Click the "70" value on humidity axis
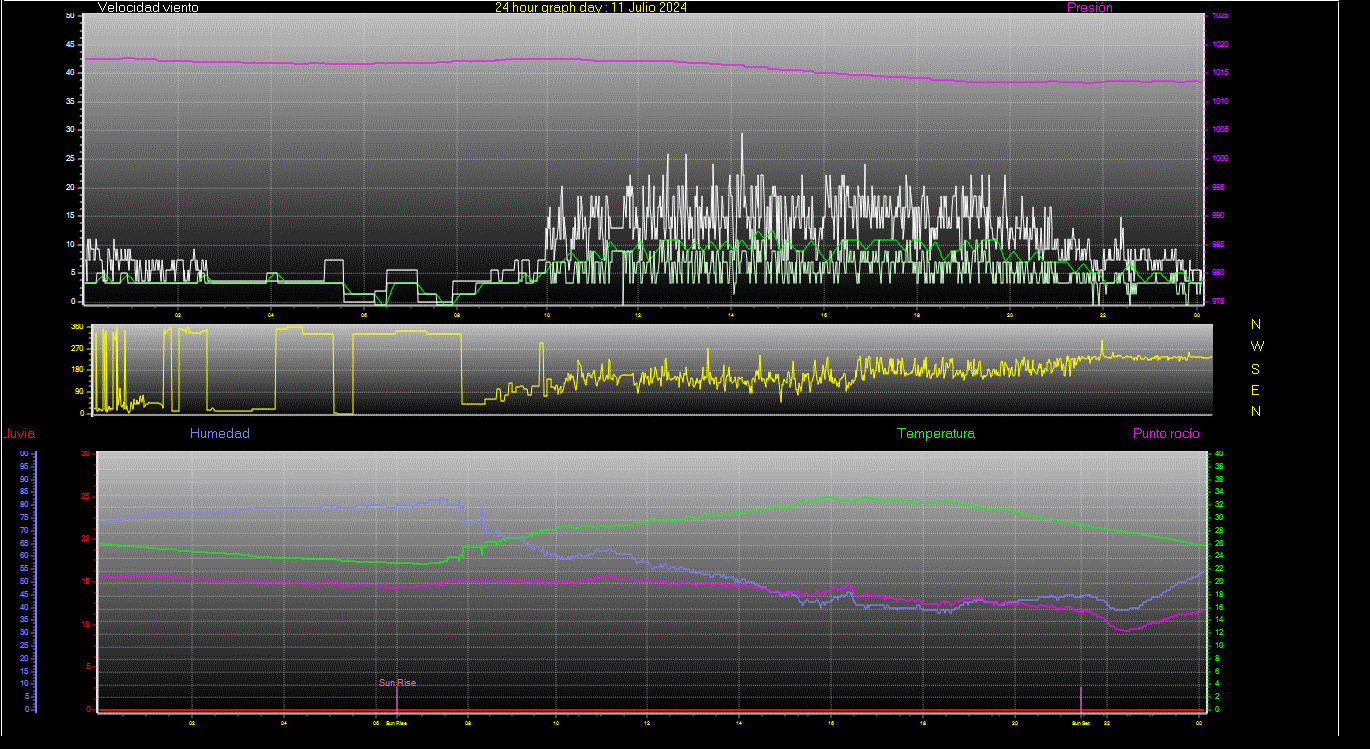This screenshot has height=749, width=1370. tap(24, 530)
